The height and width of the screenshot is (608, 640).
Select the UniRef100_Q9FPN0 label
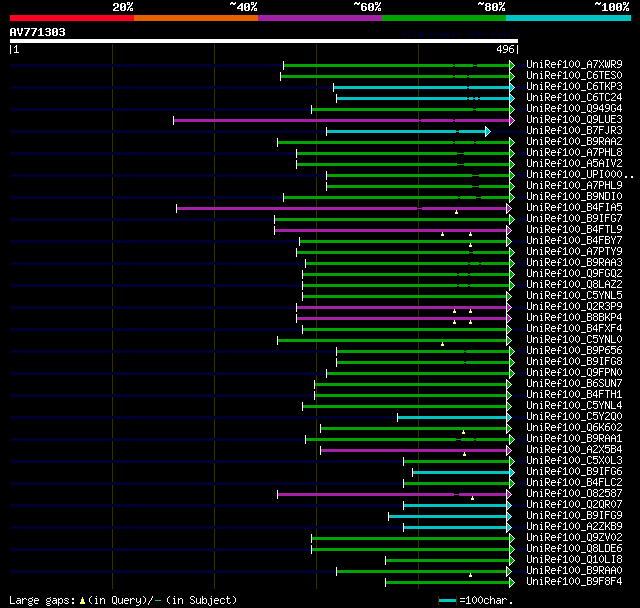tap(574, 373)
